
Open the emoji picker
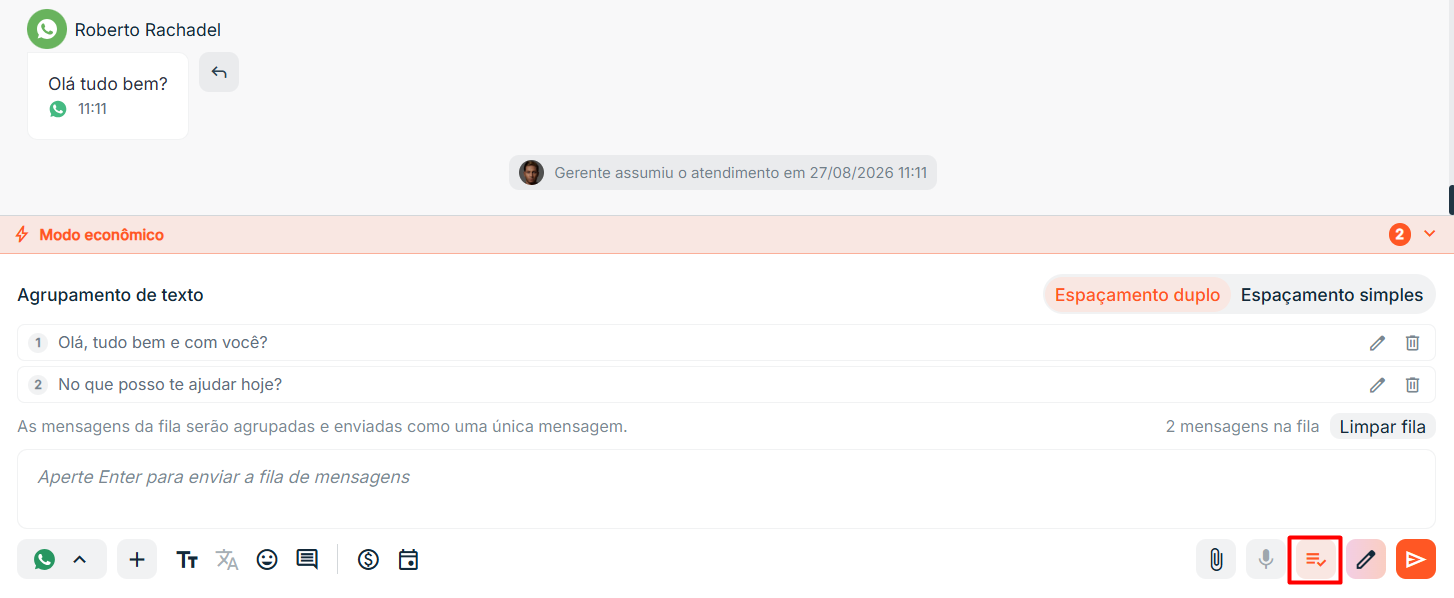click(267, 560)
